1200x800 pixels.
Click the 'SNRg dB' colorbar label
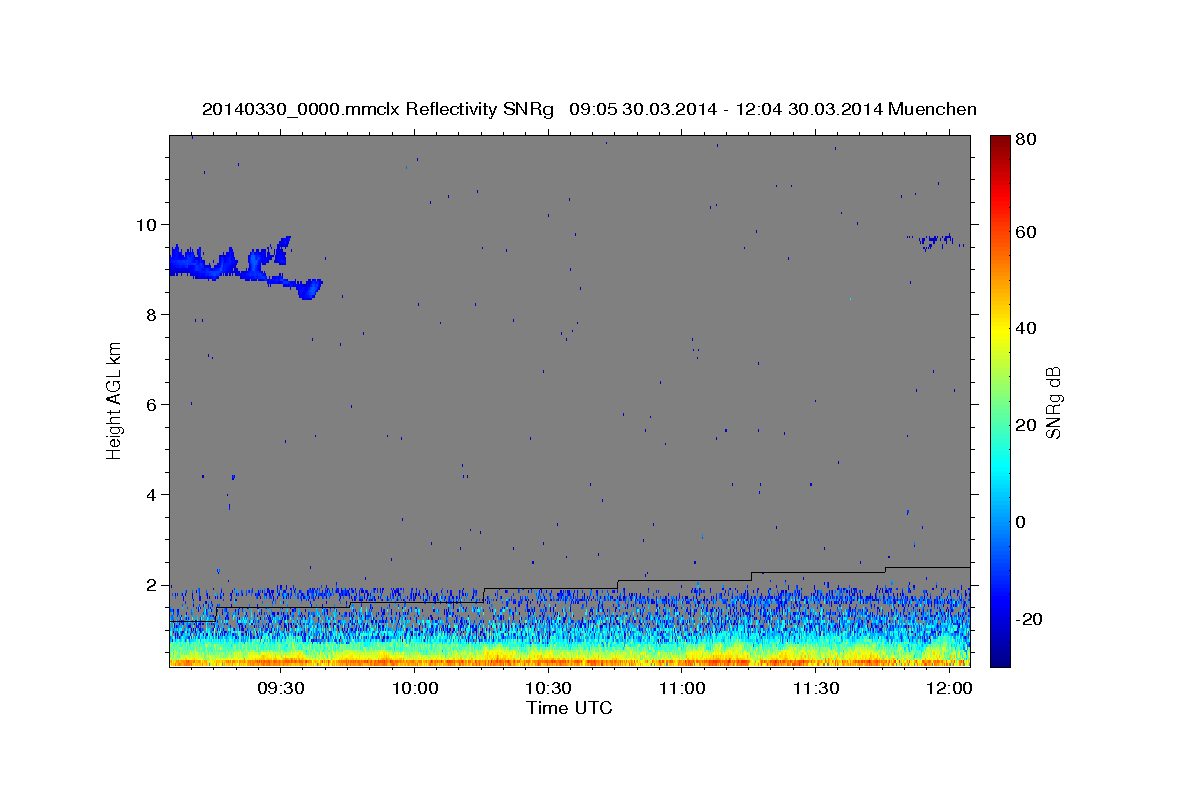pyautogui.click(x=1053, y=402)
